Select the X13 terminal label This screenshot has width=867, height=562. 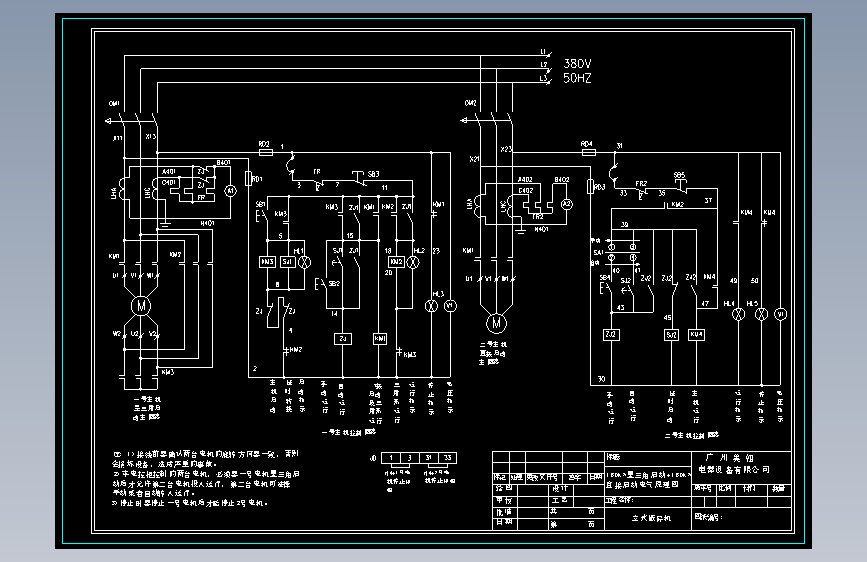150,136
